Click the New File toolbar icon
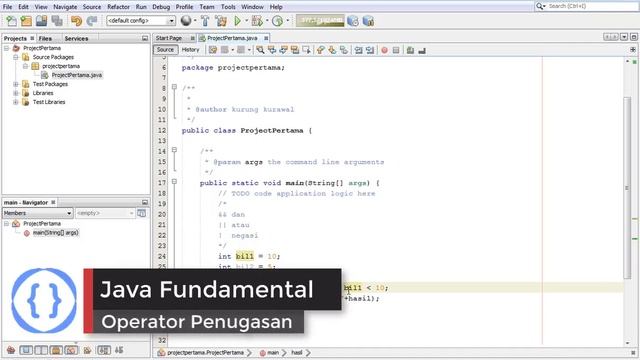 click(11, 21)
